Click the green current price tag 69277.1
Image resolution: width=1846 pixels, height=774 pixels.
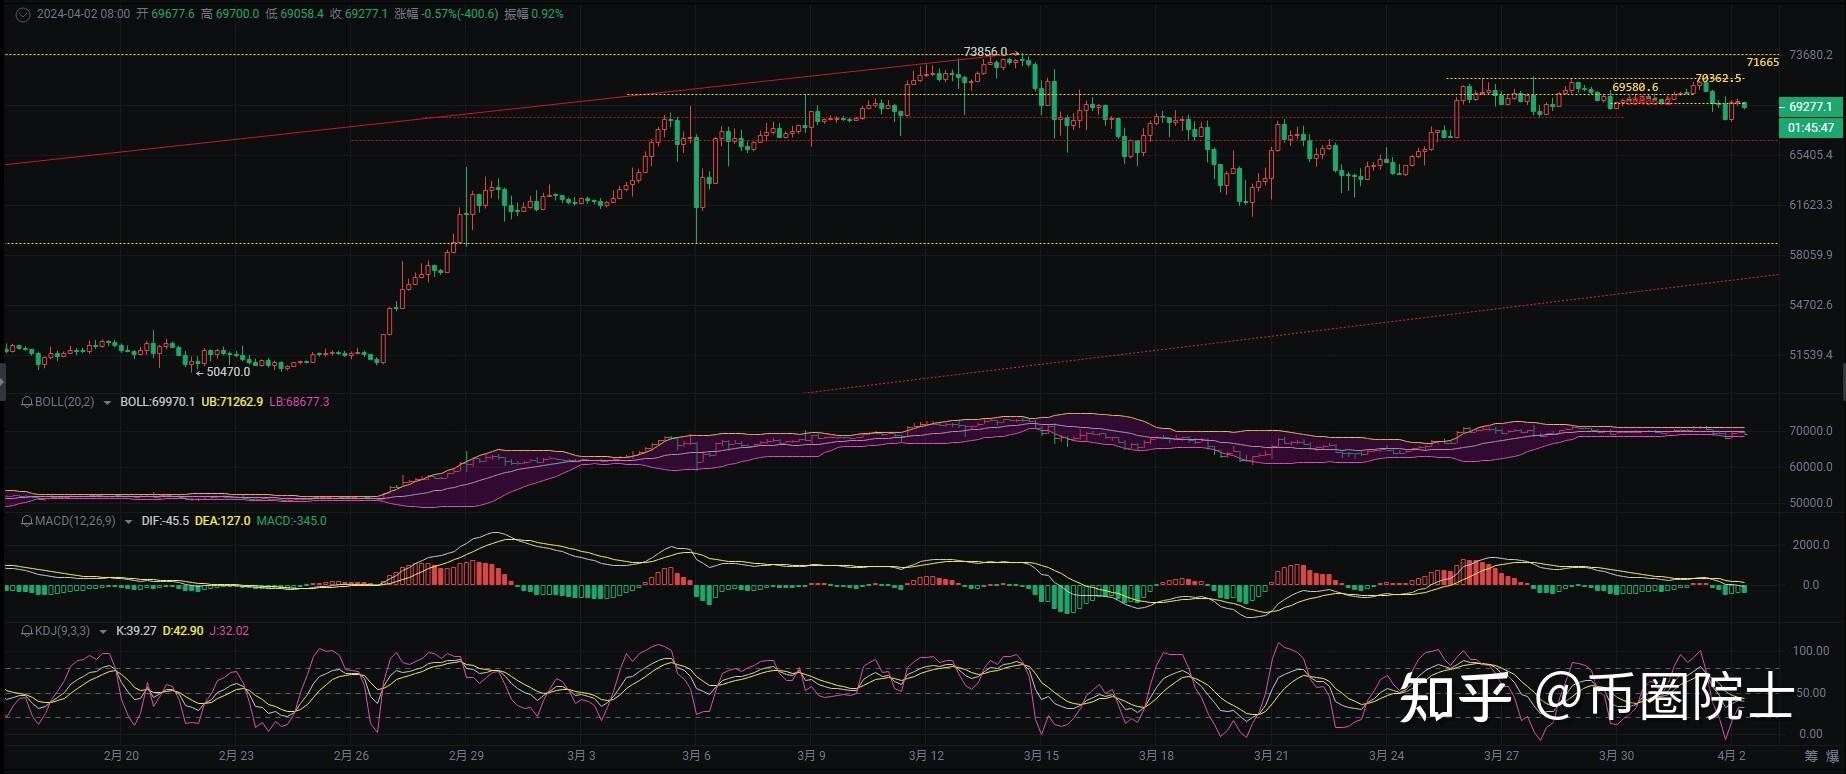pyautogui.click(x=1810, y=107)
